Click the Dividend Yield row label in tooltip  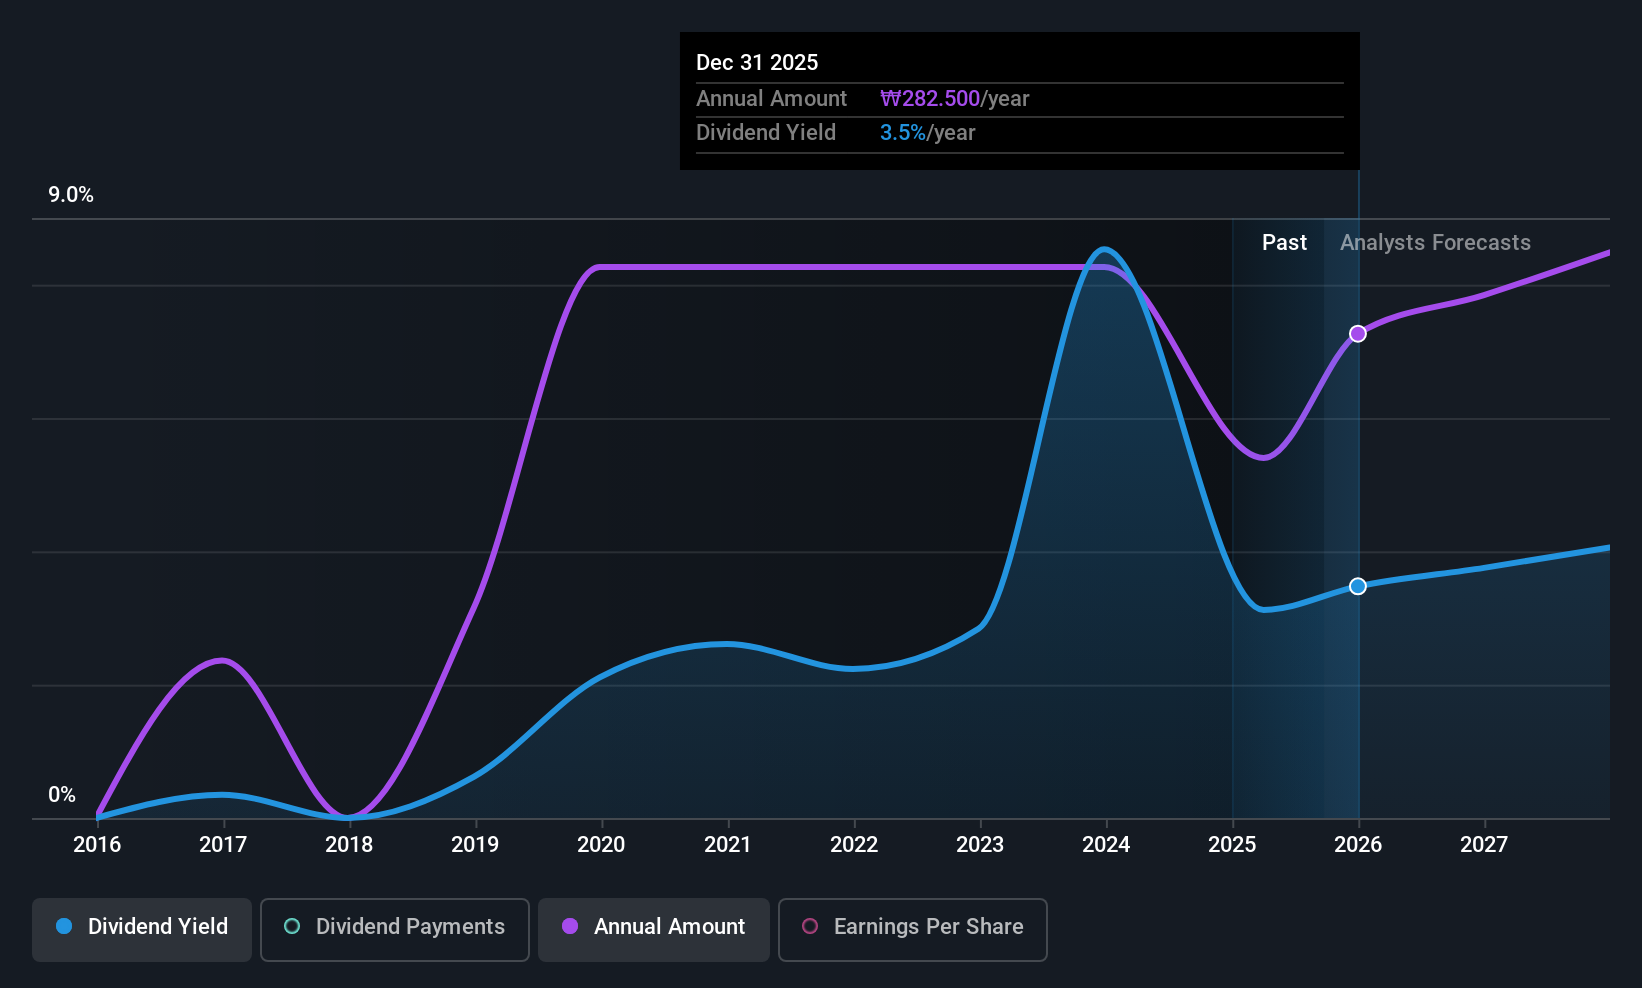click(x=766, y=133)
